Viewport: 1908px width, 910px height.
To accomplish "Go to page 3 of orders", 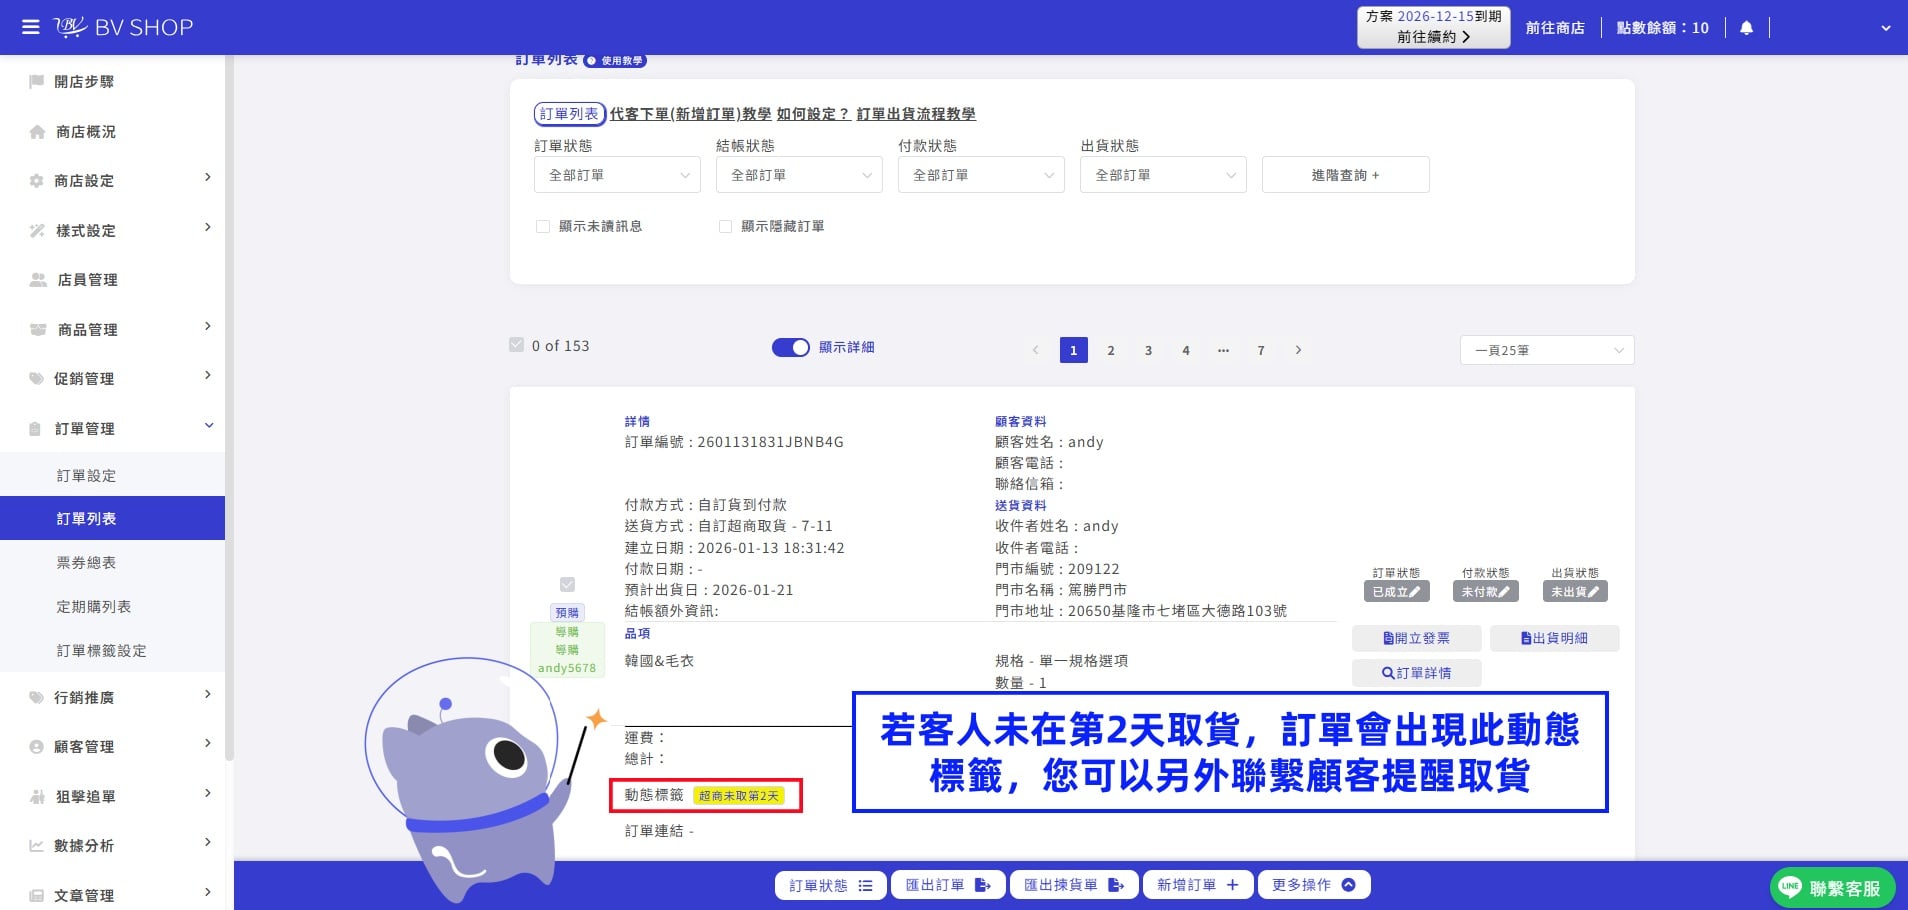I will tap(1148, 350).
